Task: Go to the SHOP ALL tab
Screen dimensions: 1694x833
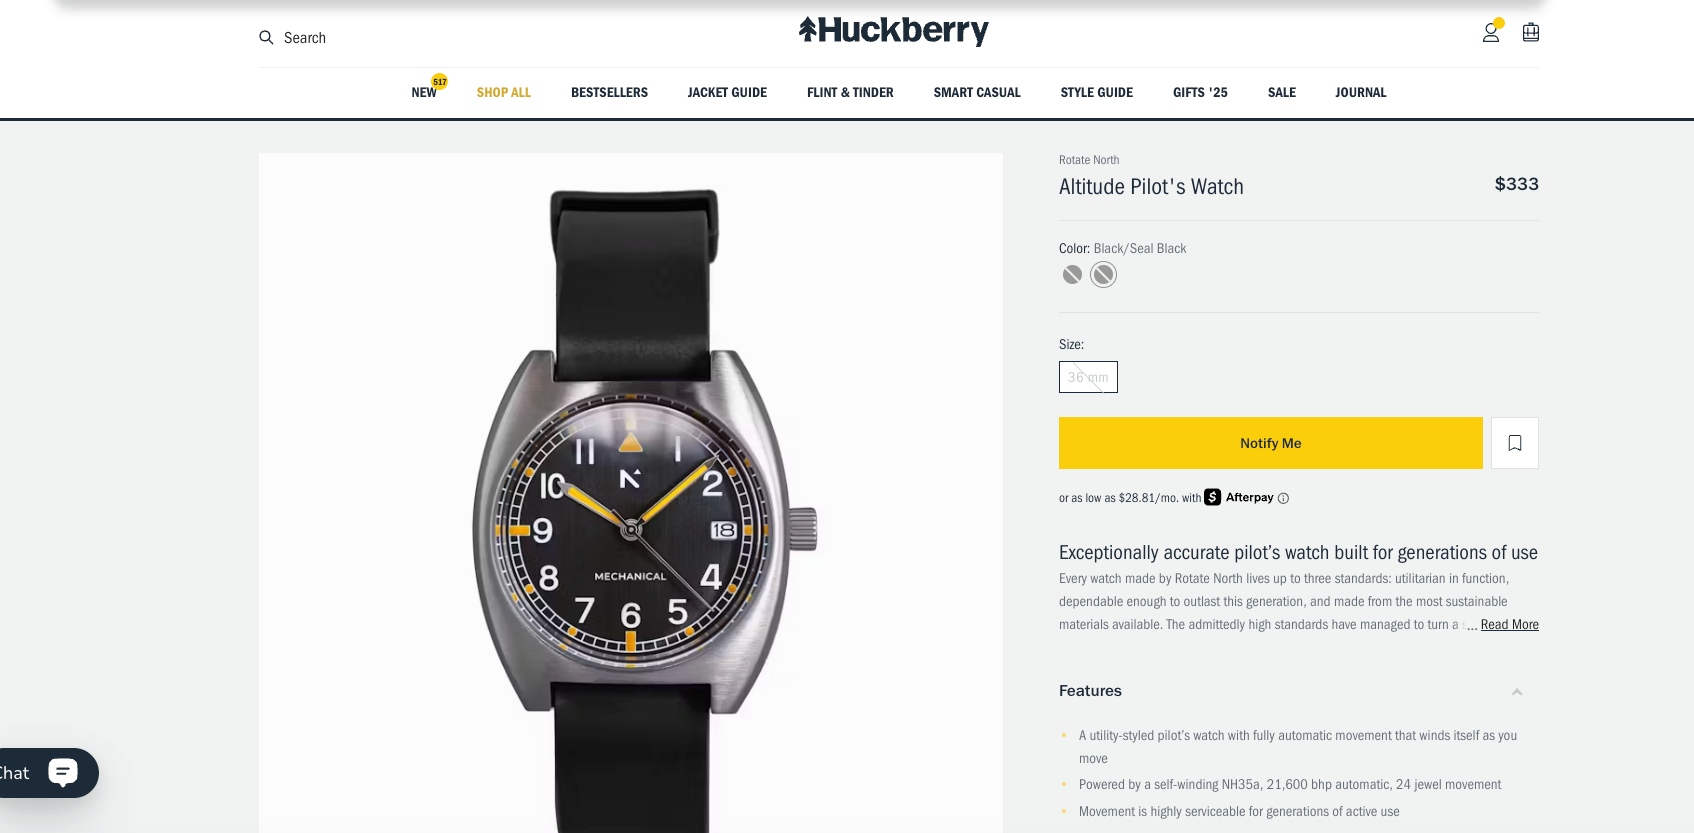Action: [504, 92]
